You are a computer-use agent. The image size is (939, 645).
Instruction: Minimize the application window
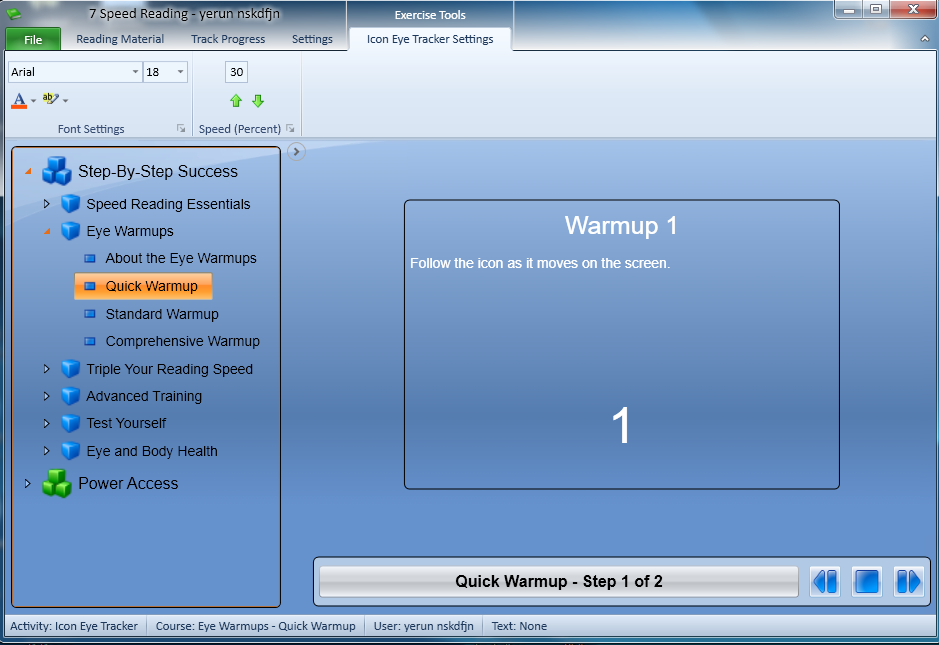pos(849,9)
